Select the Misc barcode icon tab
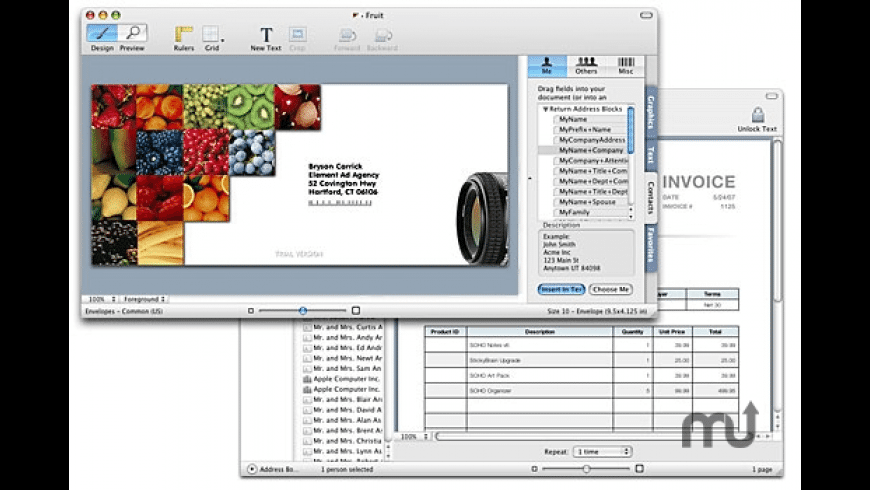The height and width of the screenshot is (490, 870). pos(625,66)
